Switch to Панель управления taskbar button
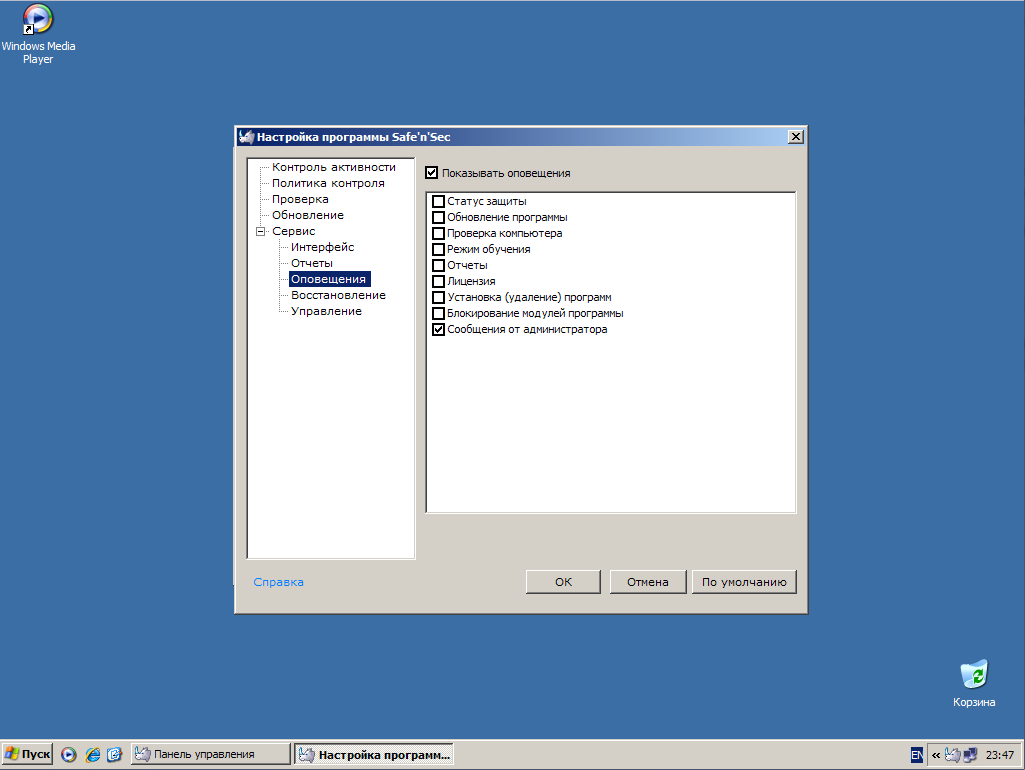 tap(210, 754)
